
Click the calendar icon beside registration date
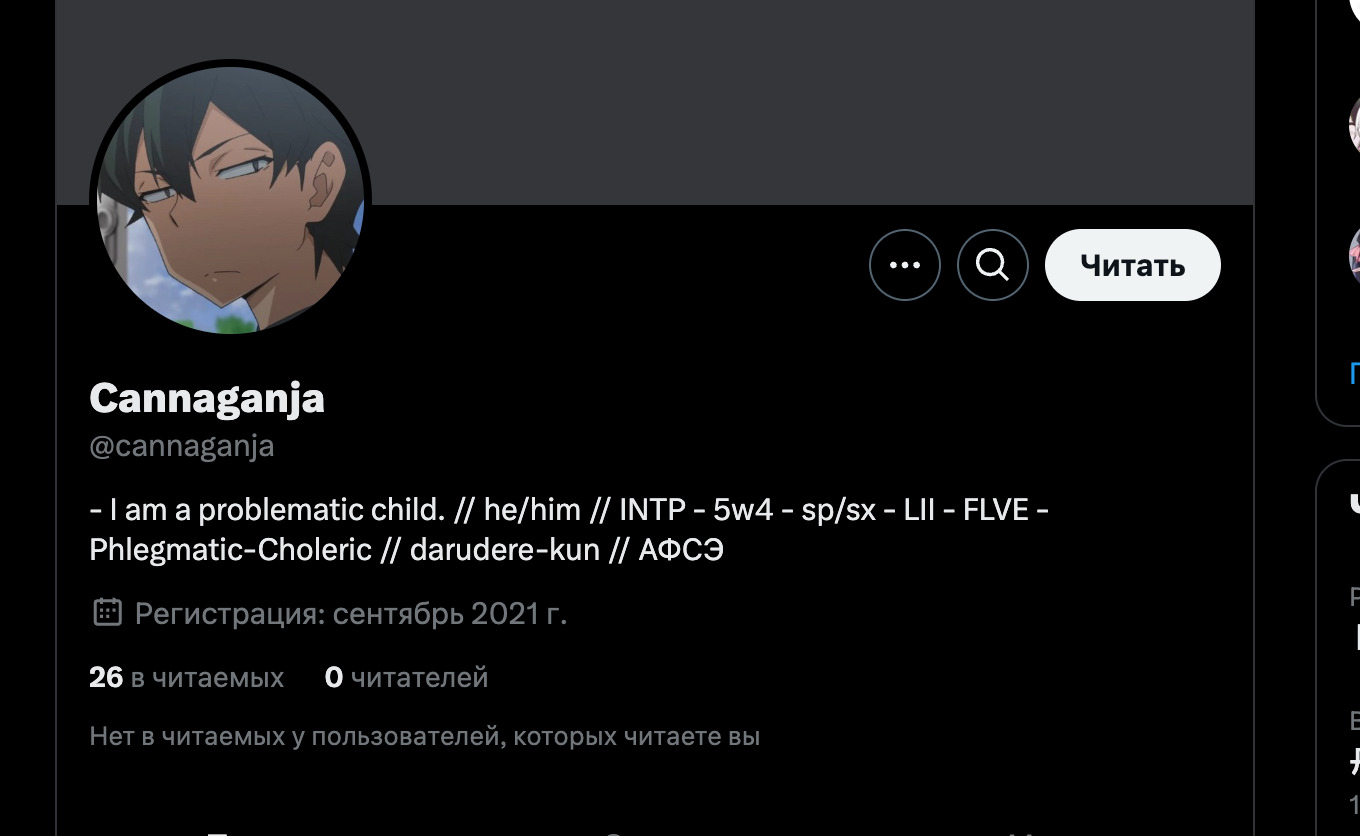pyautogui.click(x=107, y=612)
